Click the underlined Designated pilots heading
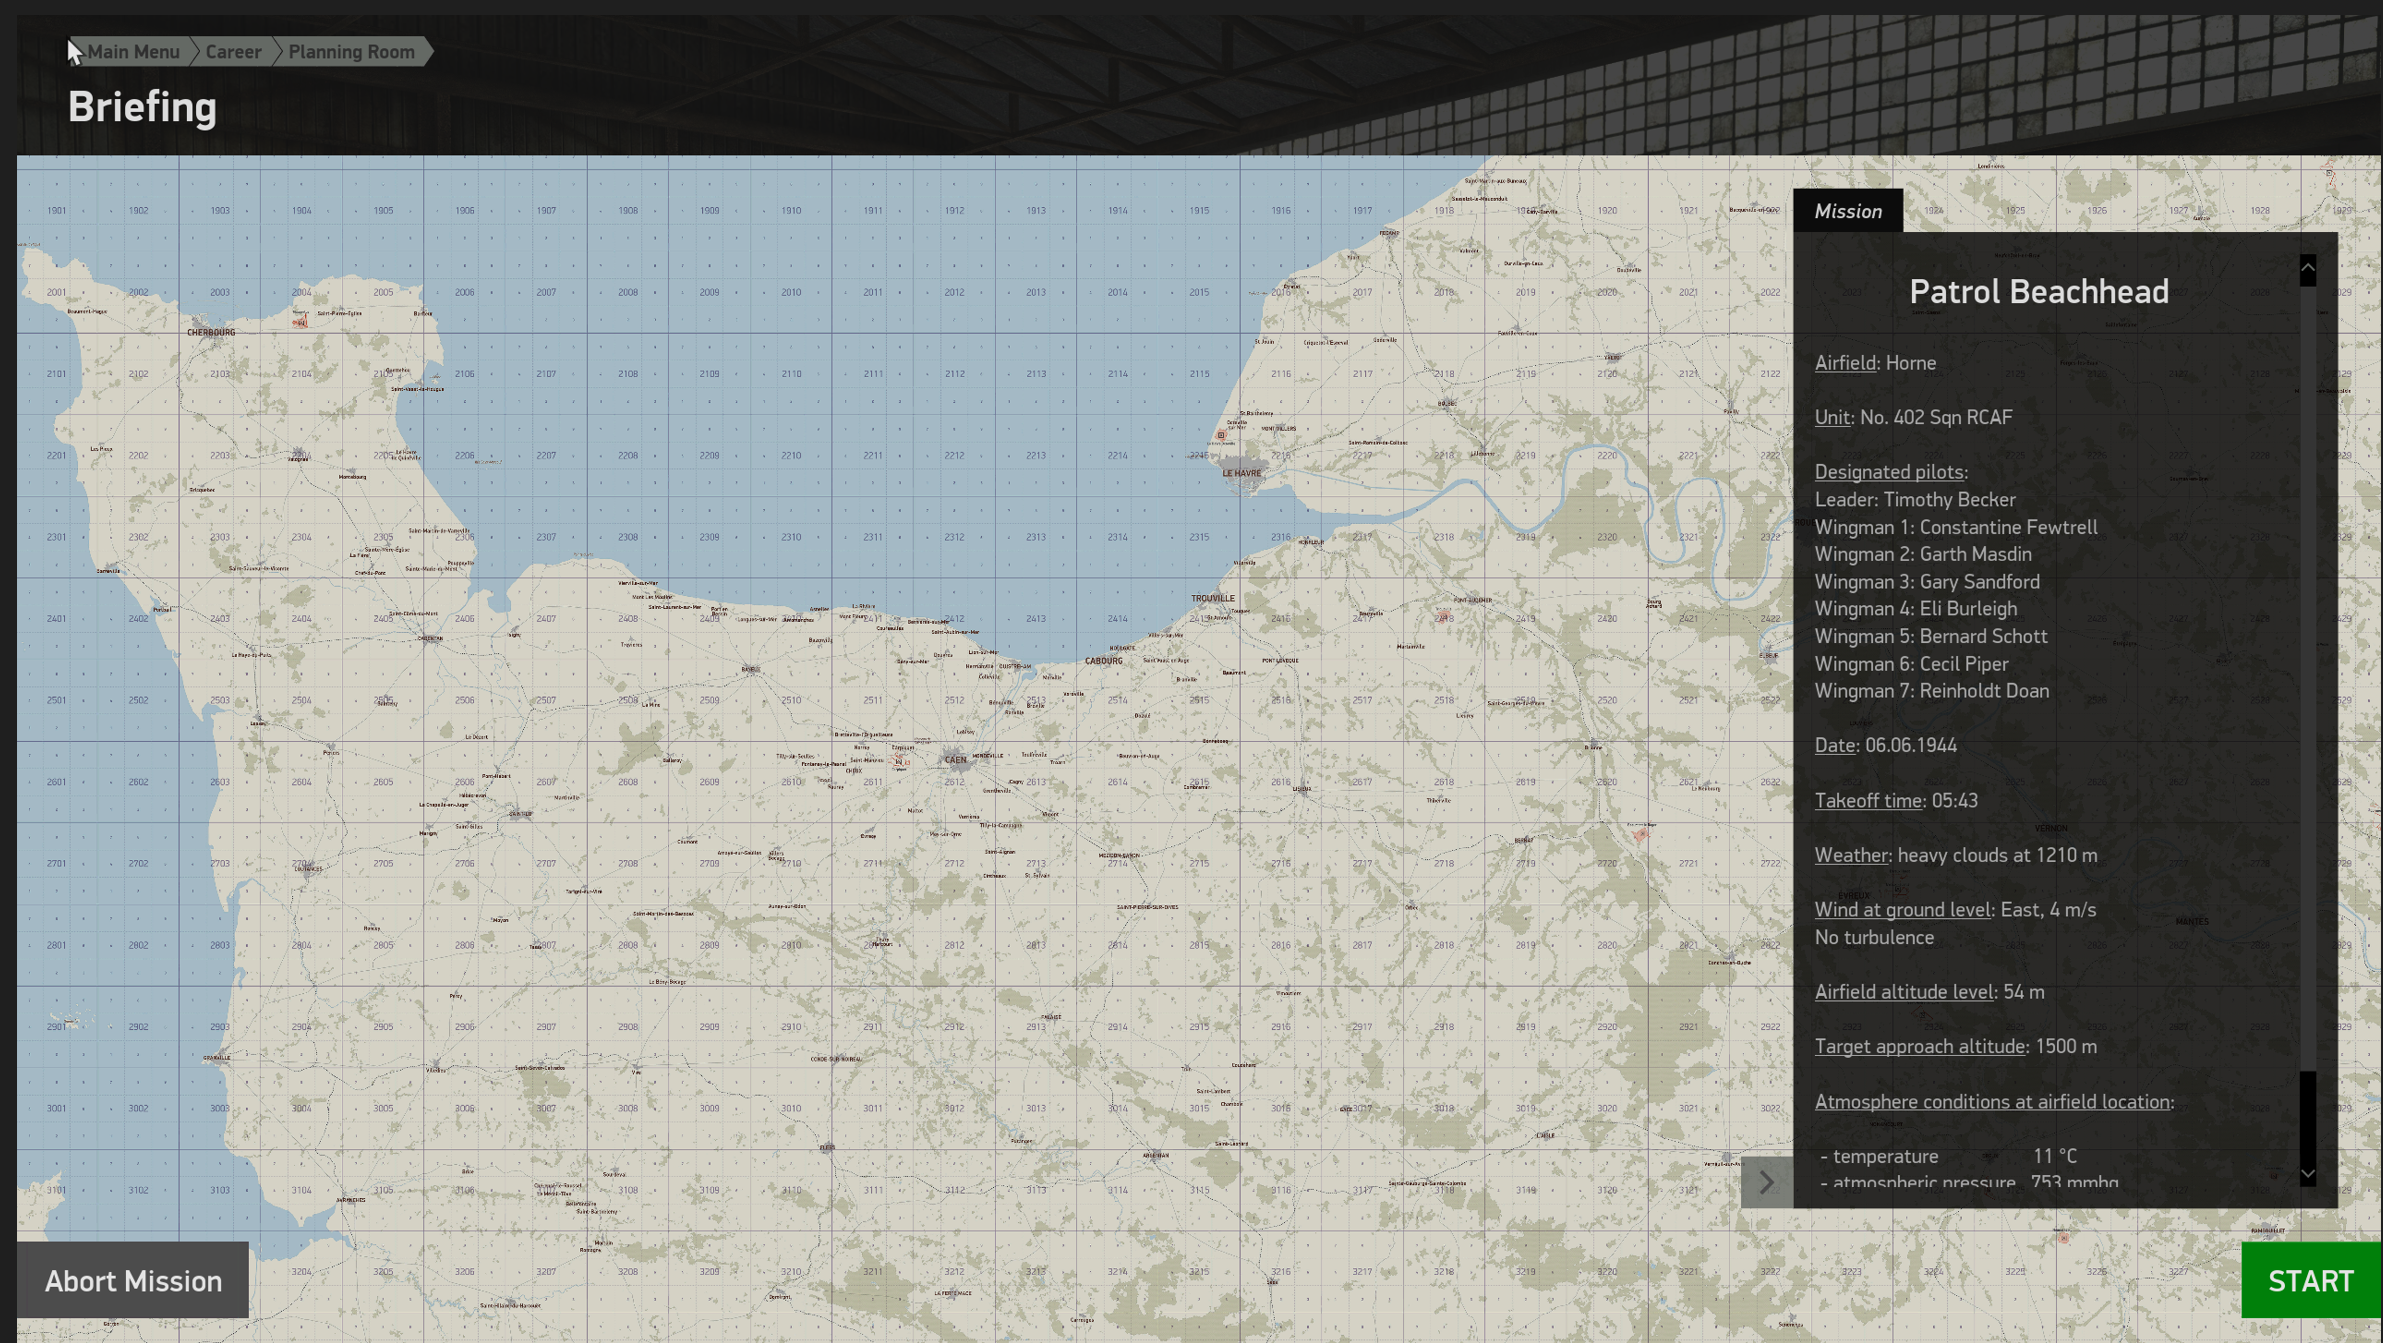Image resolution: width=2383 pixels, height=1343 pixels. 1889,472
